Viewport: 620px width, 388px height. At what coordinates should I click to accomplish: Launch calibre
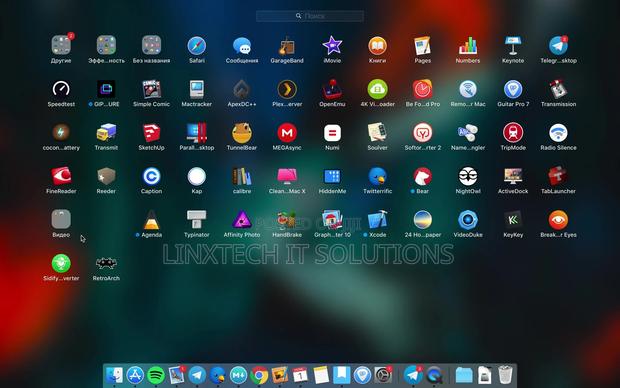pyautogui.click(x=242, y=176)
